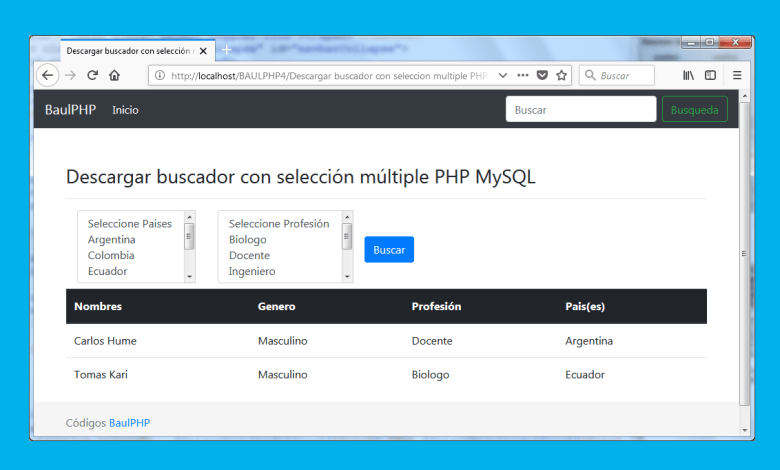Go to the Firefox home page

(114, 75)
